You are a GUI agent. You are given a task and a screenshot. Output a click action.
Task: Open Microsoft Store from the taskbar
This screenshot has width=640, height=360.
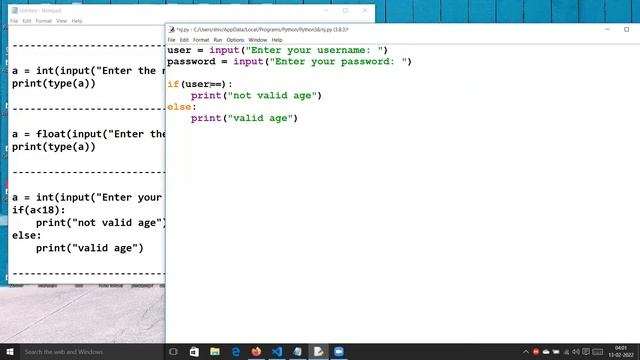click(x=194, y=351)
